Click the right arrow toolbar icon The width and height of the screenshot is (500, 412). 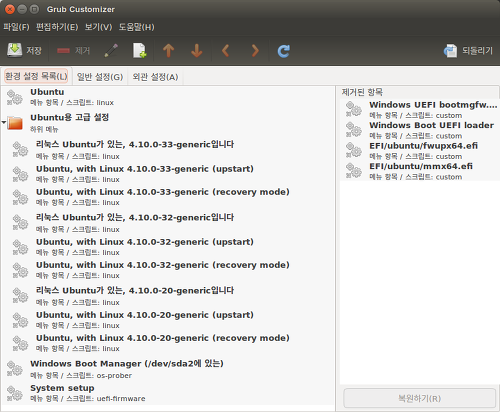point(255,51)
